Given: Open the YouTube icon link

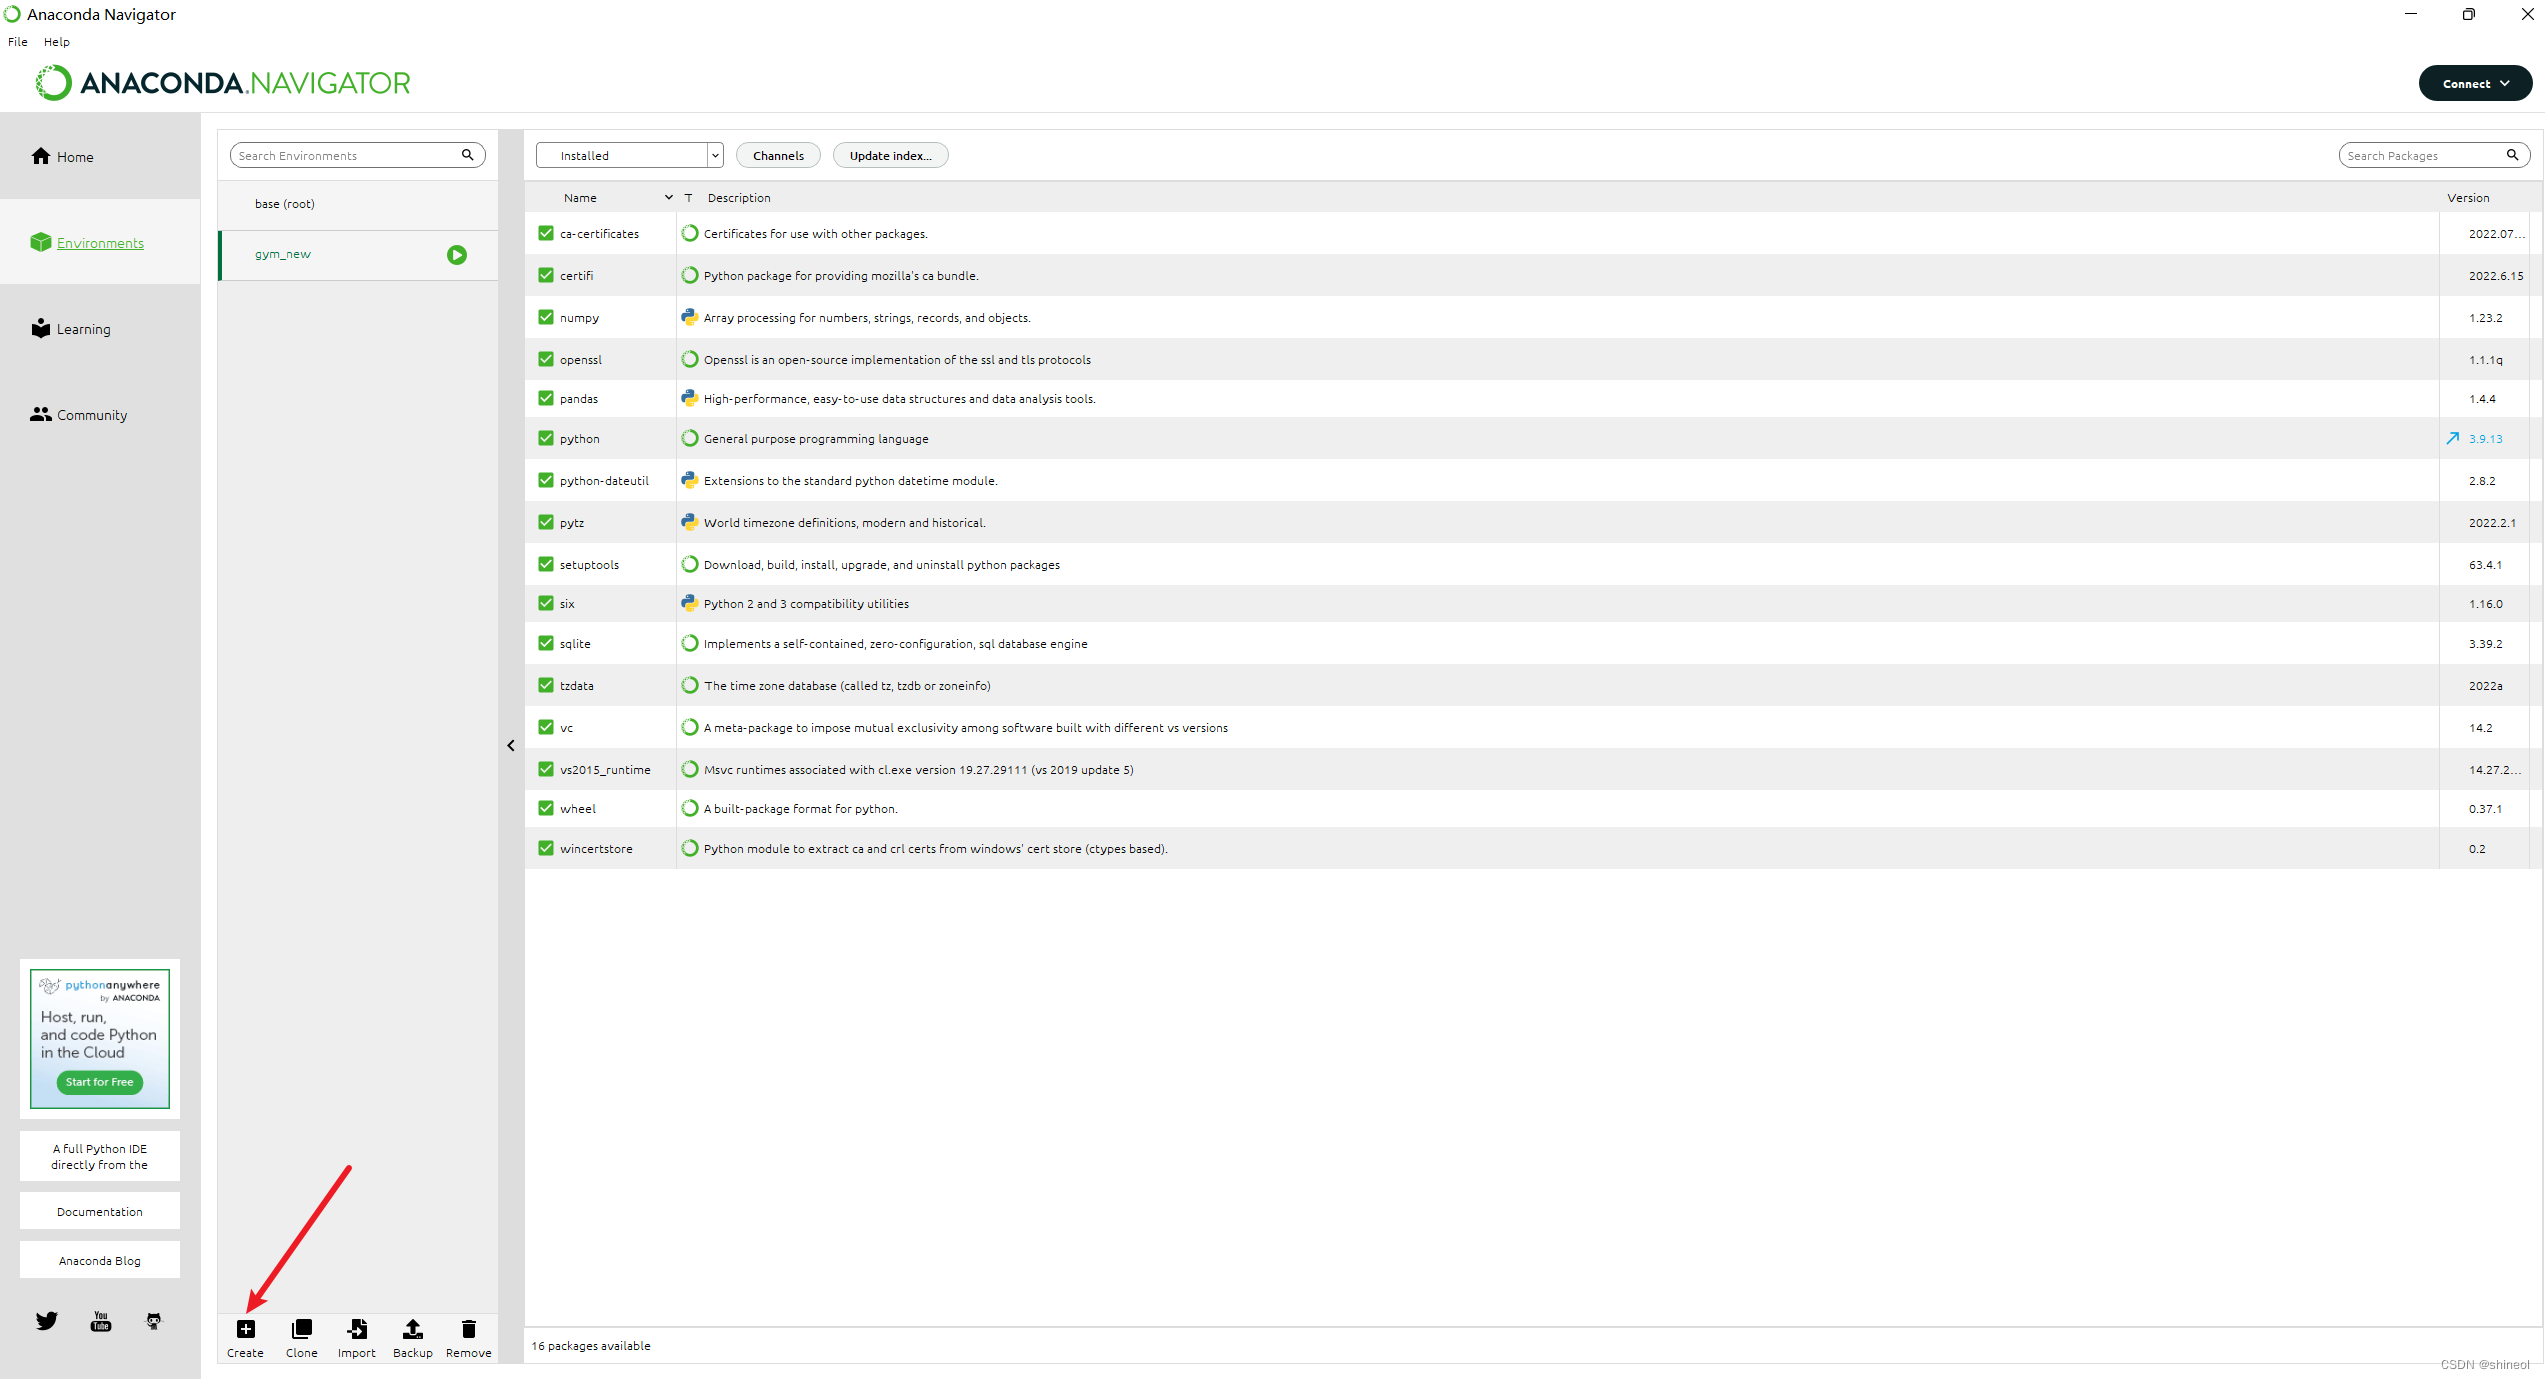Looking at the screenshot, I should click(x=101, y=1321).
